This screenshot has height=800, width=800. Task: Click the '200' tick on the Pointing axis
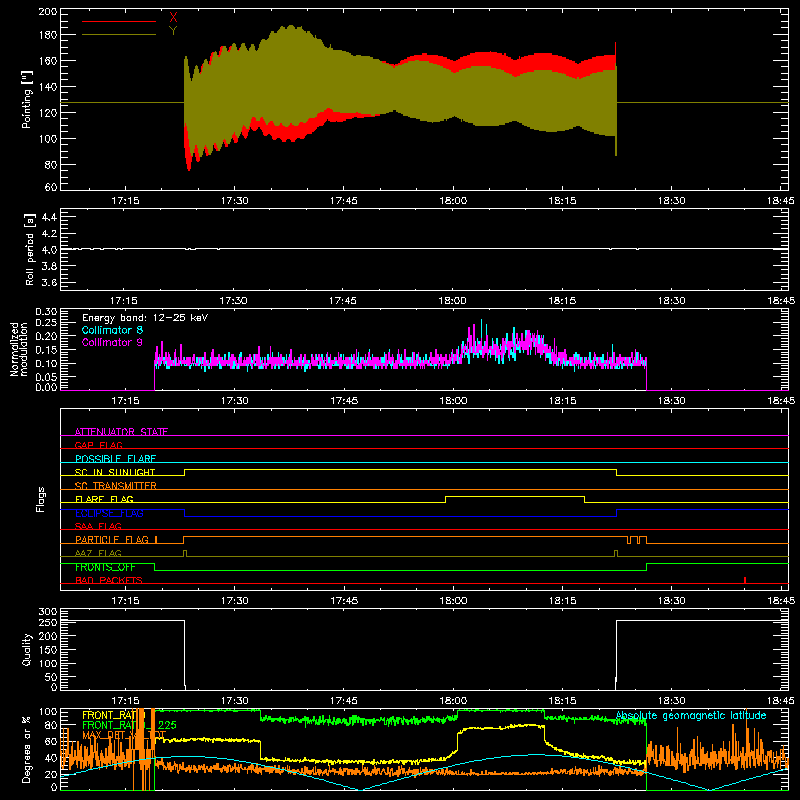click(x=47, y=12)
